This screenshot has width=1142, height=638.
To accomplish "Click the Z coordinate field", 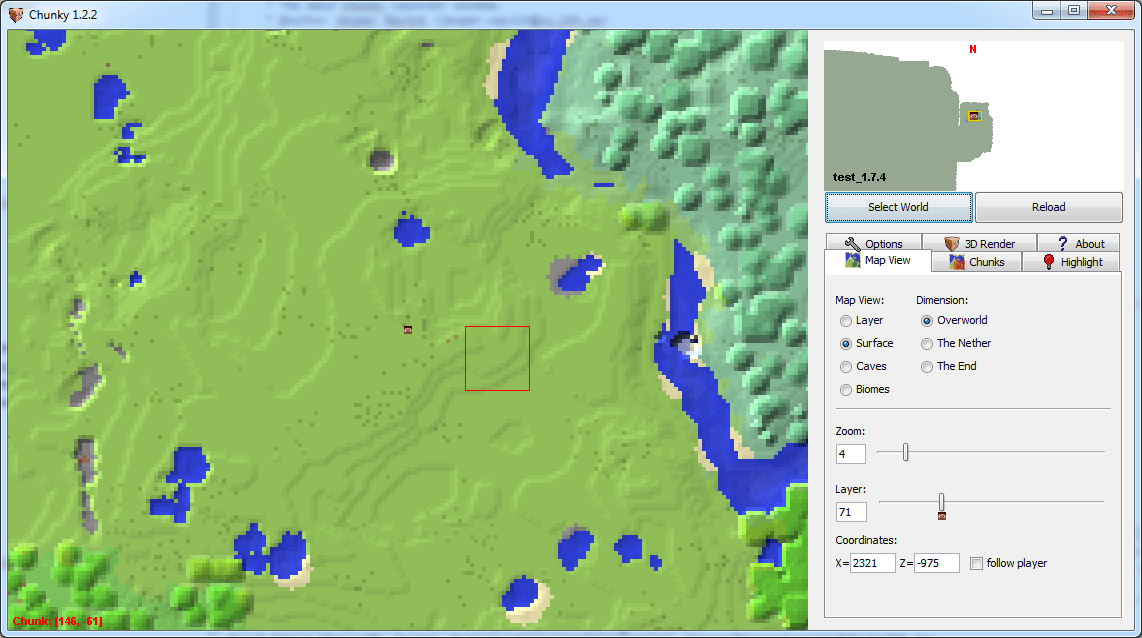I will point(937,563).
